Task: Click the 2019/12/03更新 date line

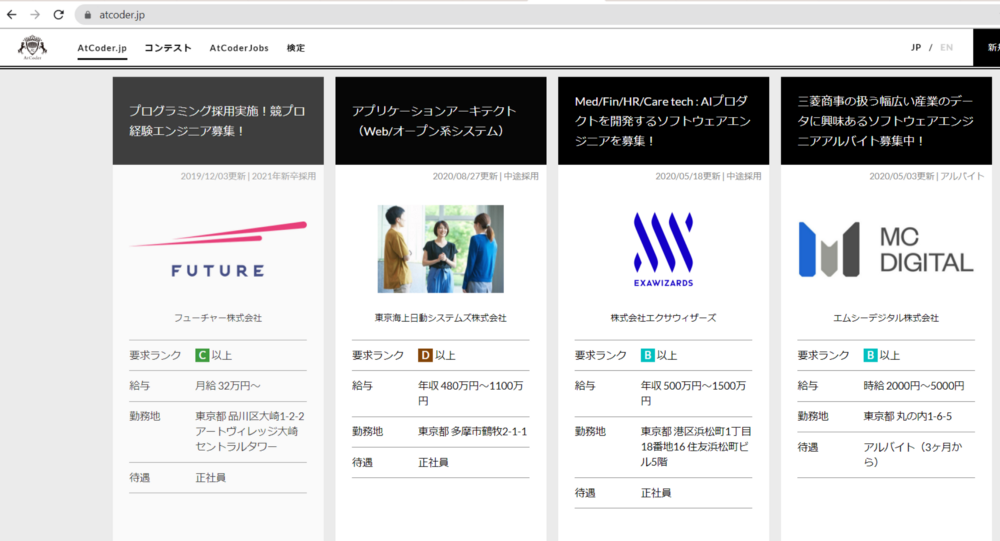Action: [248, 176]
